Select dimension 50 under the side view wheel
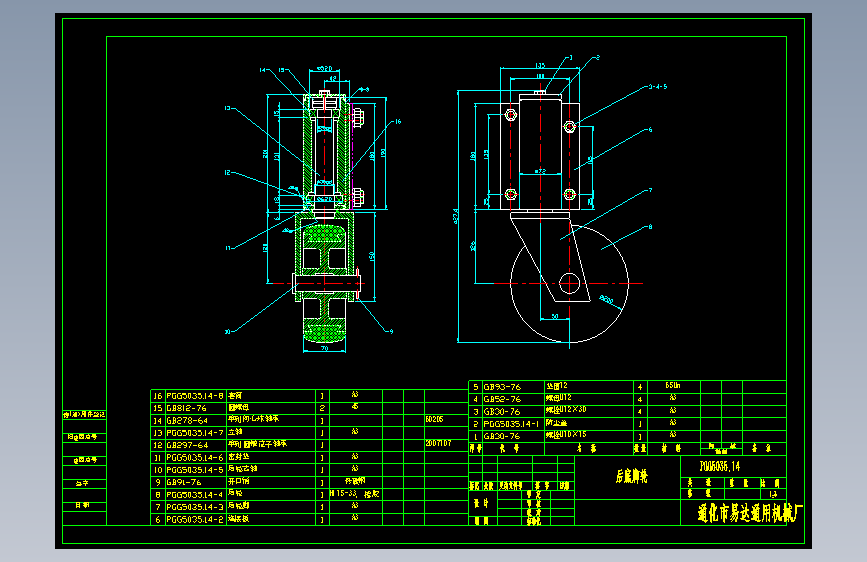This screenshot has width=867, height=562. [555, 316]
